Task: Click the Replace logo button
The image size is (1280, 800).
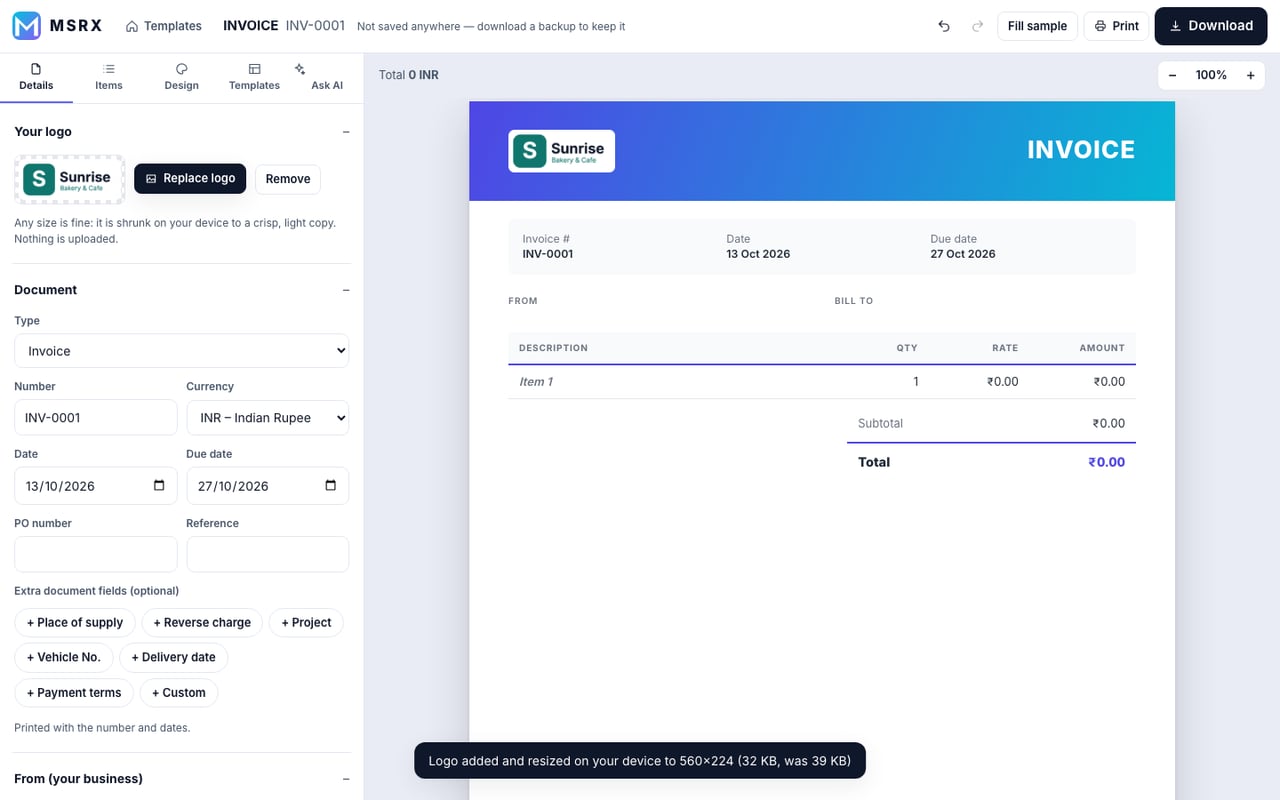Action: pyautogui.click(x=190, y=179)
